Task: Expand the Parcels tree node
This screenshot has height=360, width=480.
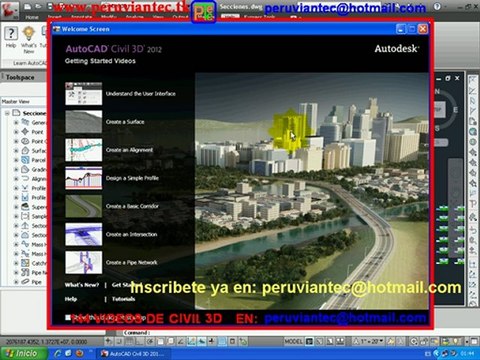Action: [x=16, y=160]
